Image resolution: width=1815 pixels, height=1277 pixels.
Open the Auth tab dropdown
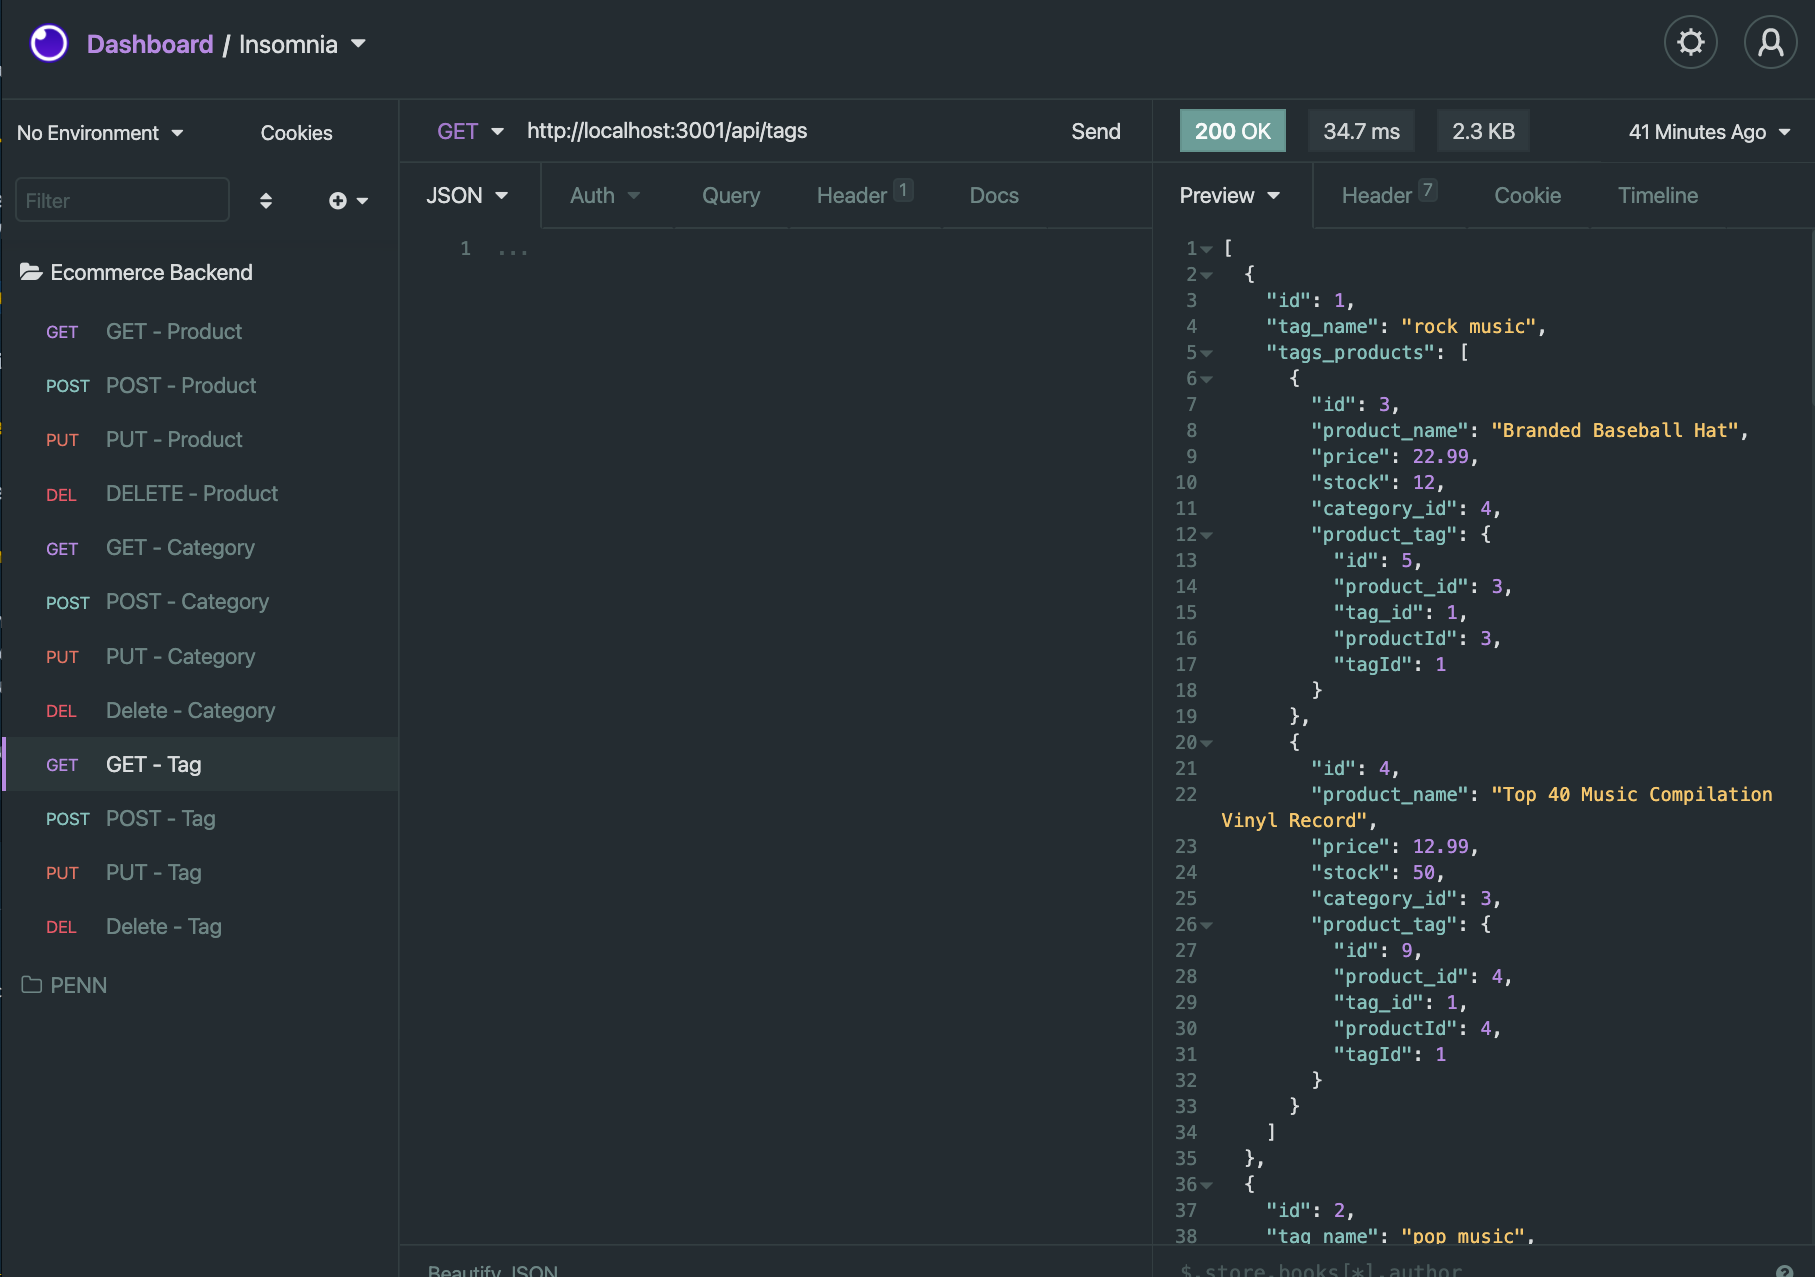[x=605, y=196]
